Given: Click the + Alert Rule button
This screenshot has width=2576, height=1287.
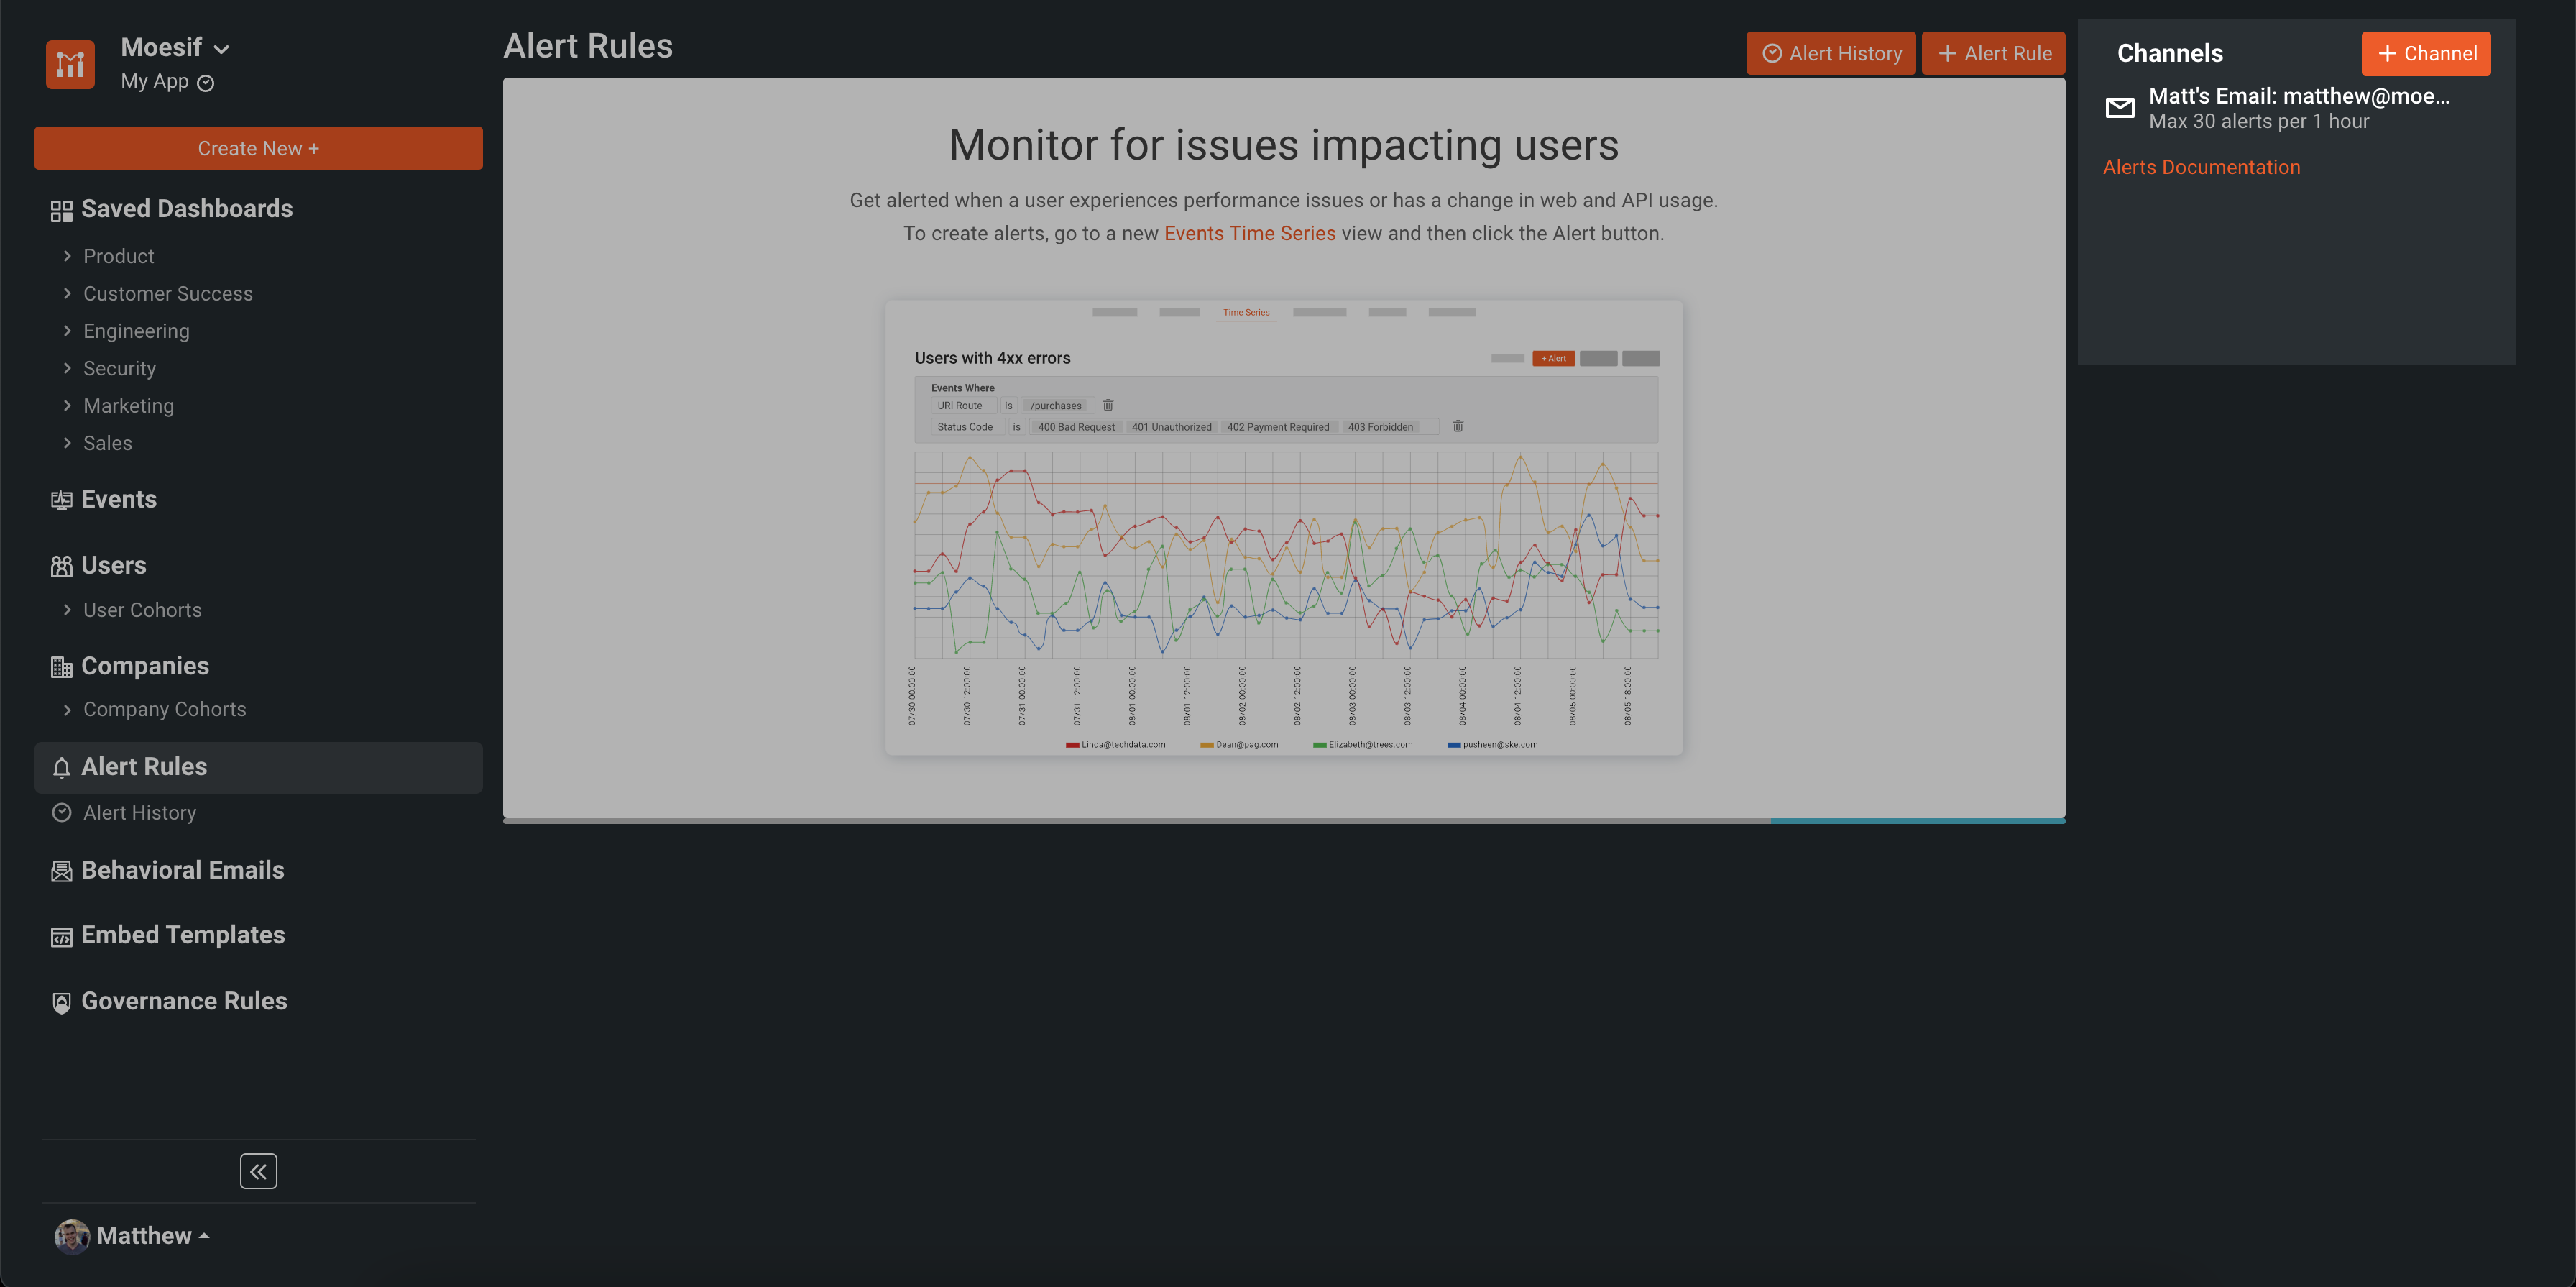Looking at the screenshot, I should (x=1993, y=53).
